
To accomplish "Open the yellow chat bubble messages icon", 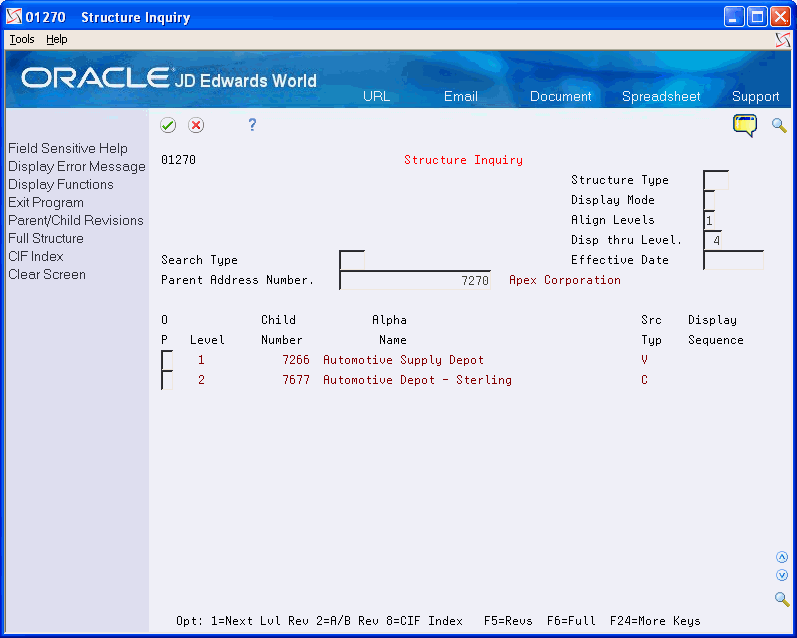I will click(x=745, y=125).
